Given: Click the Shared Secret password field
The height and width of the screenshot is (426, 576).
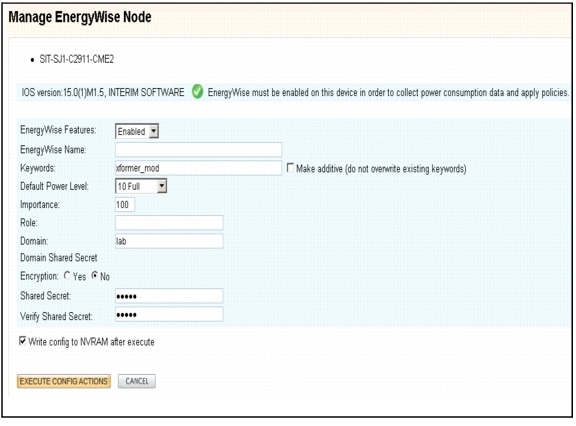Looking at the screenshot, I should click(x=169, y=296).
